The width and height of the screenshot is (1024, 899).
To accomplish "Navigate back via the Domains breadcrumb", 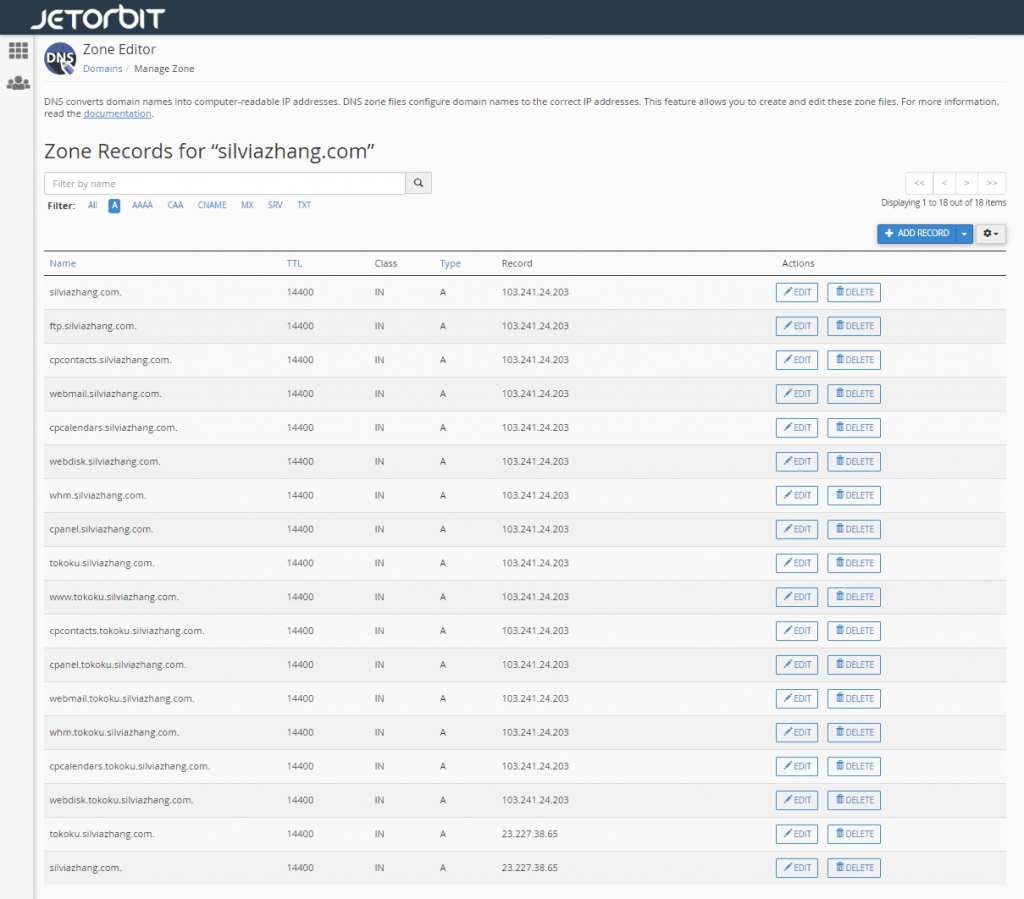I will click(x=102, y=68).
